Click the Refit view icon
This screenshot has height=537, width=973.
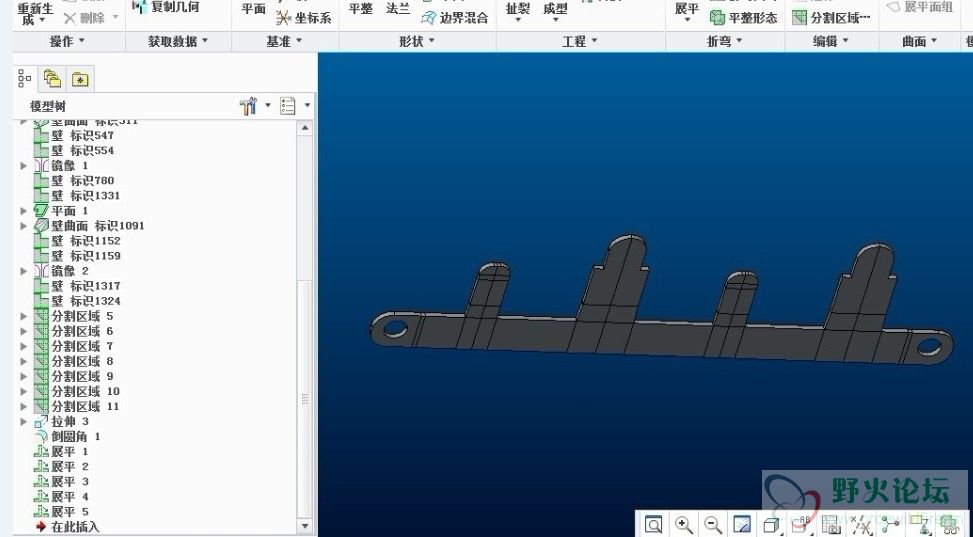(x=653, y=525)
